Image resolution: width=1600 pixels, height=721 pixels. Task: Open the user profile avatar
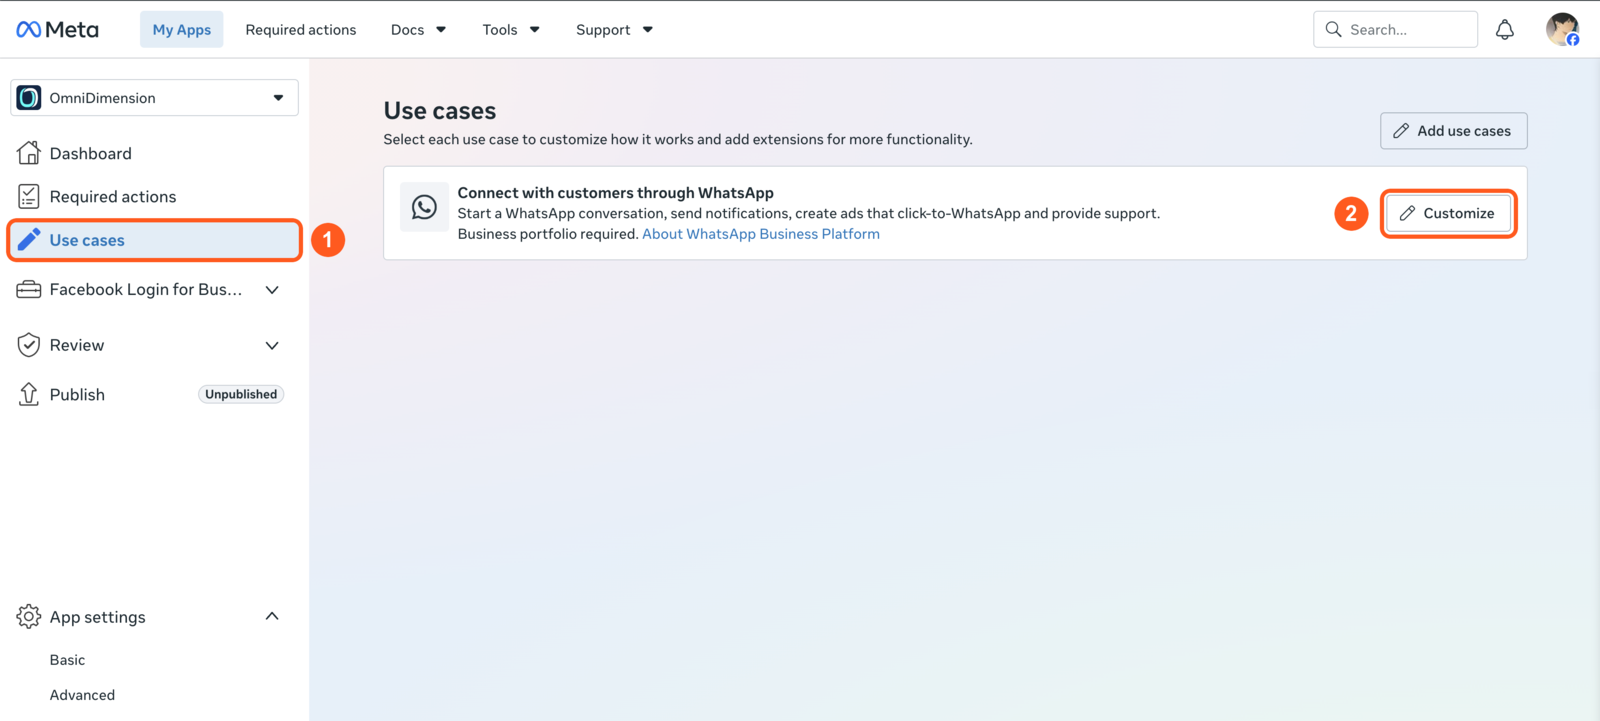point(1562,29)
